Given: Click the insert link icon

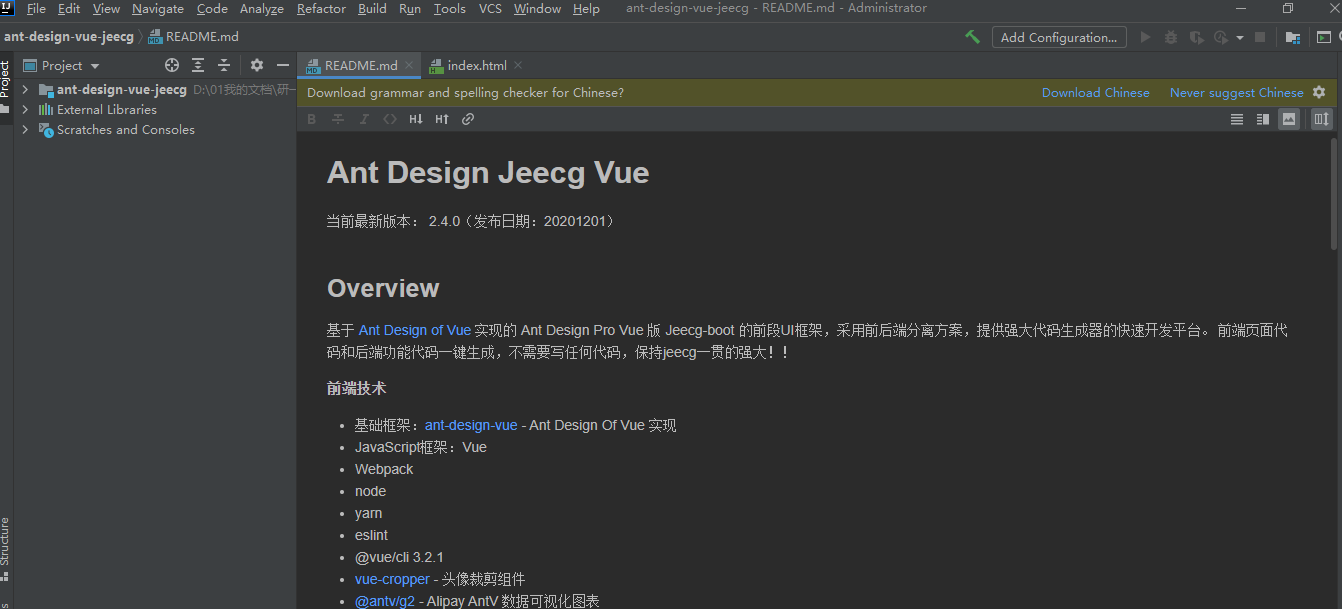Looking at the screenshot, I should tap(468, 119).
